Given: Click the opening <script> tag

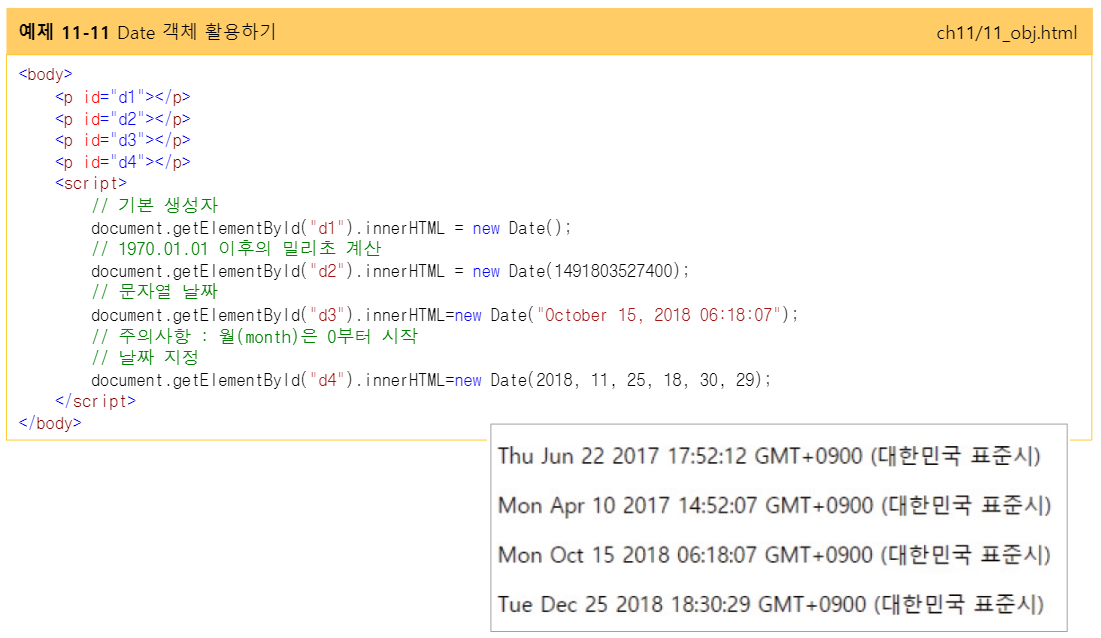Looking at the screenshot, I should 91,184.
